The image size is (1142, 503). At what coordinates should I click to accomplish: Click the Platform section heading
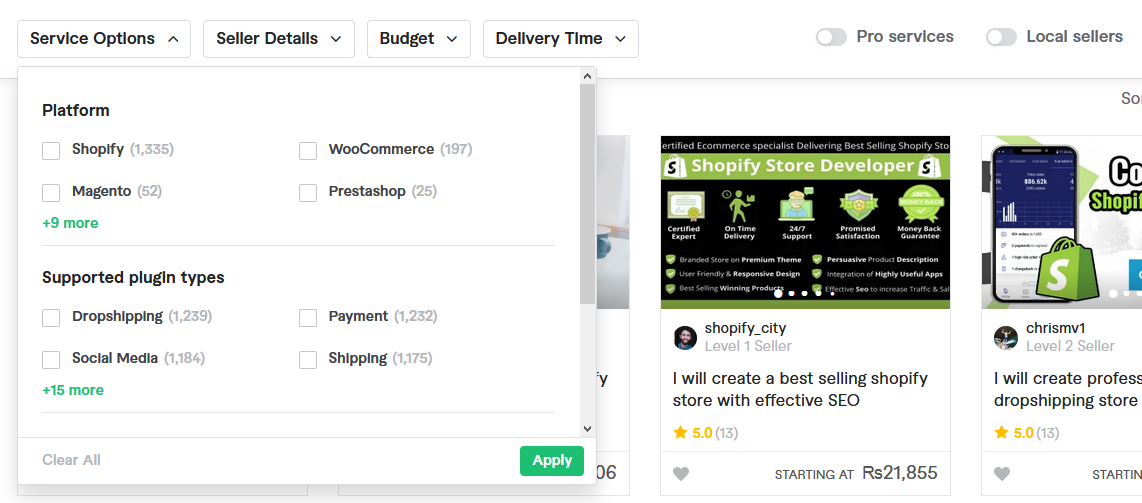click(76, 111)
